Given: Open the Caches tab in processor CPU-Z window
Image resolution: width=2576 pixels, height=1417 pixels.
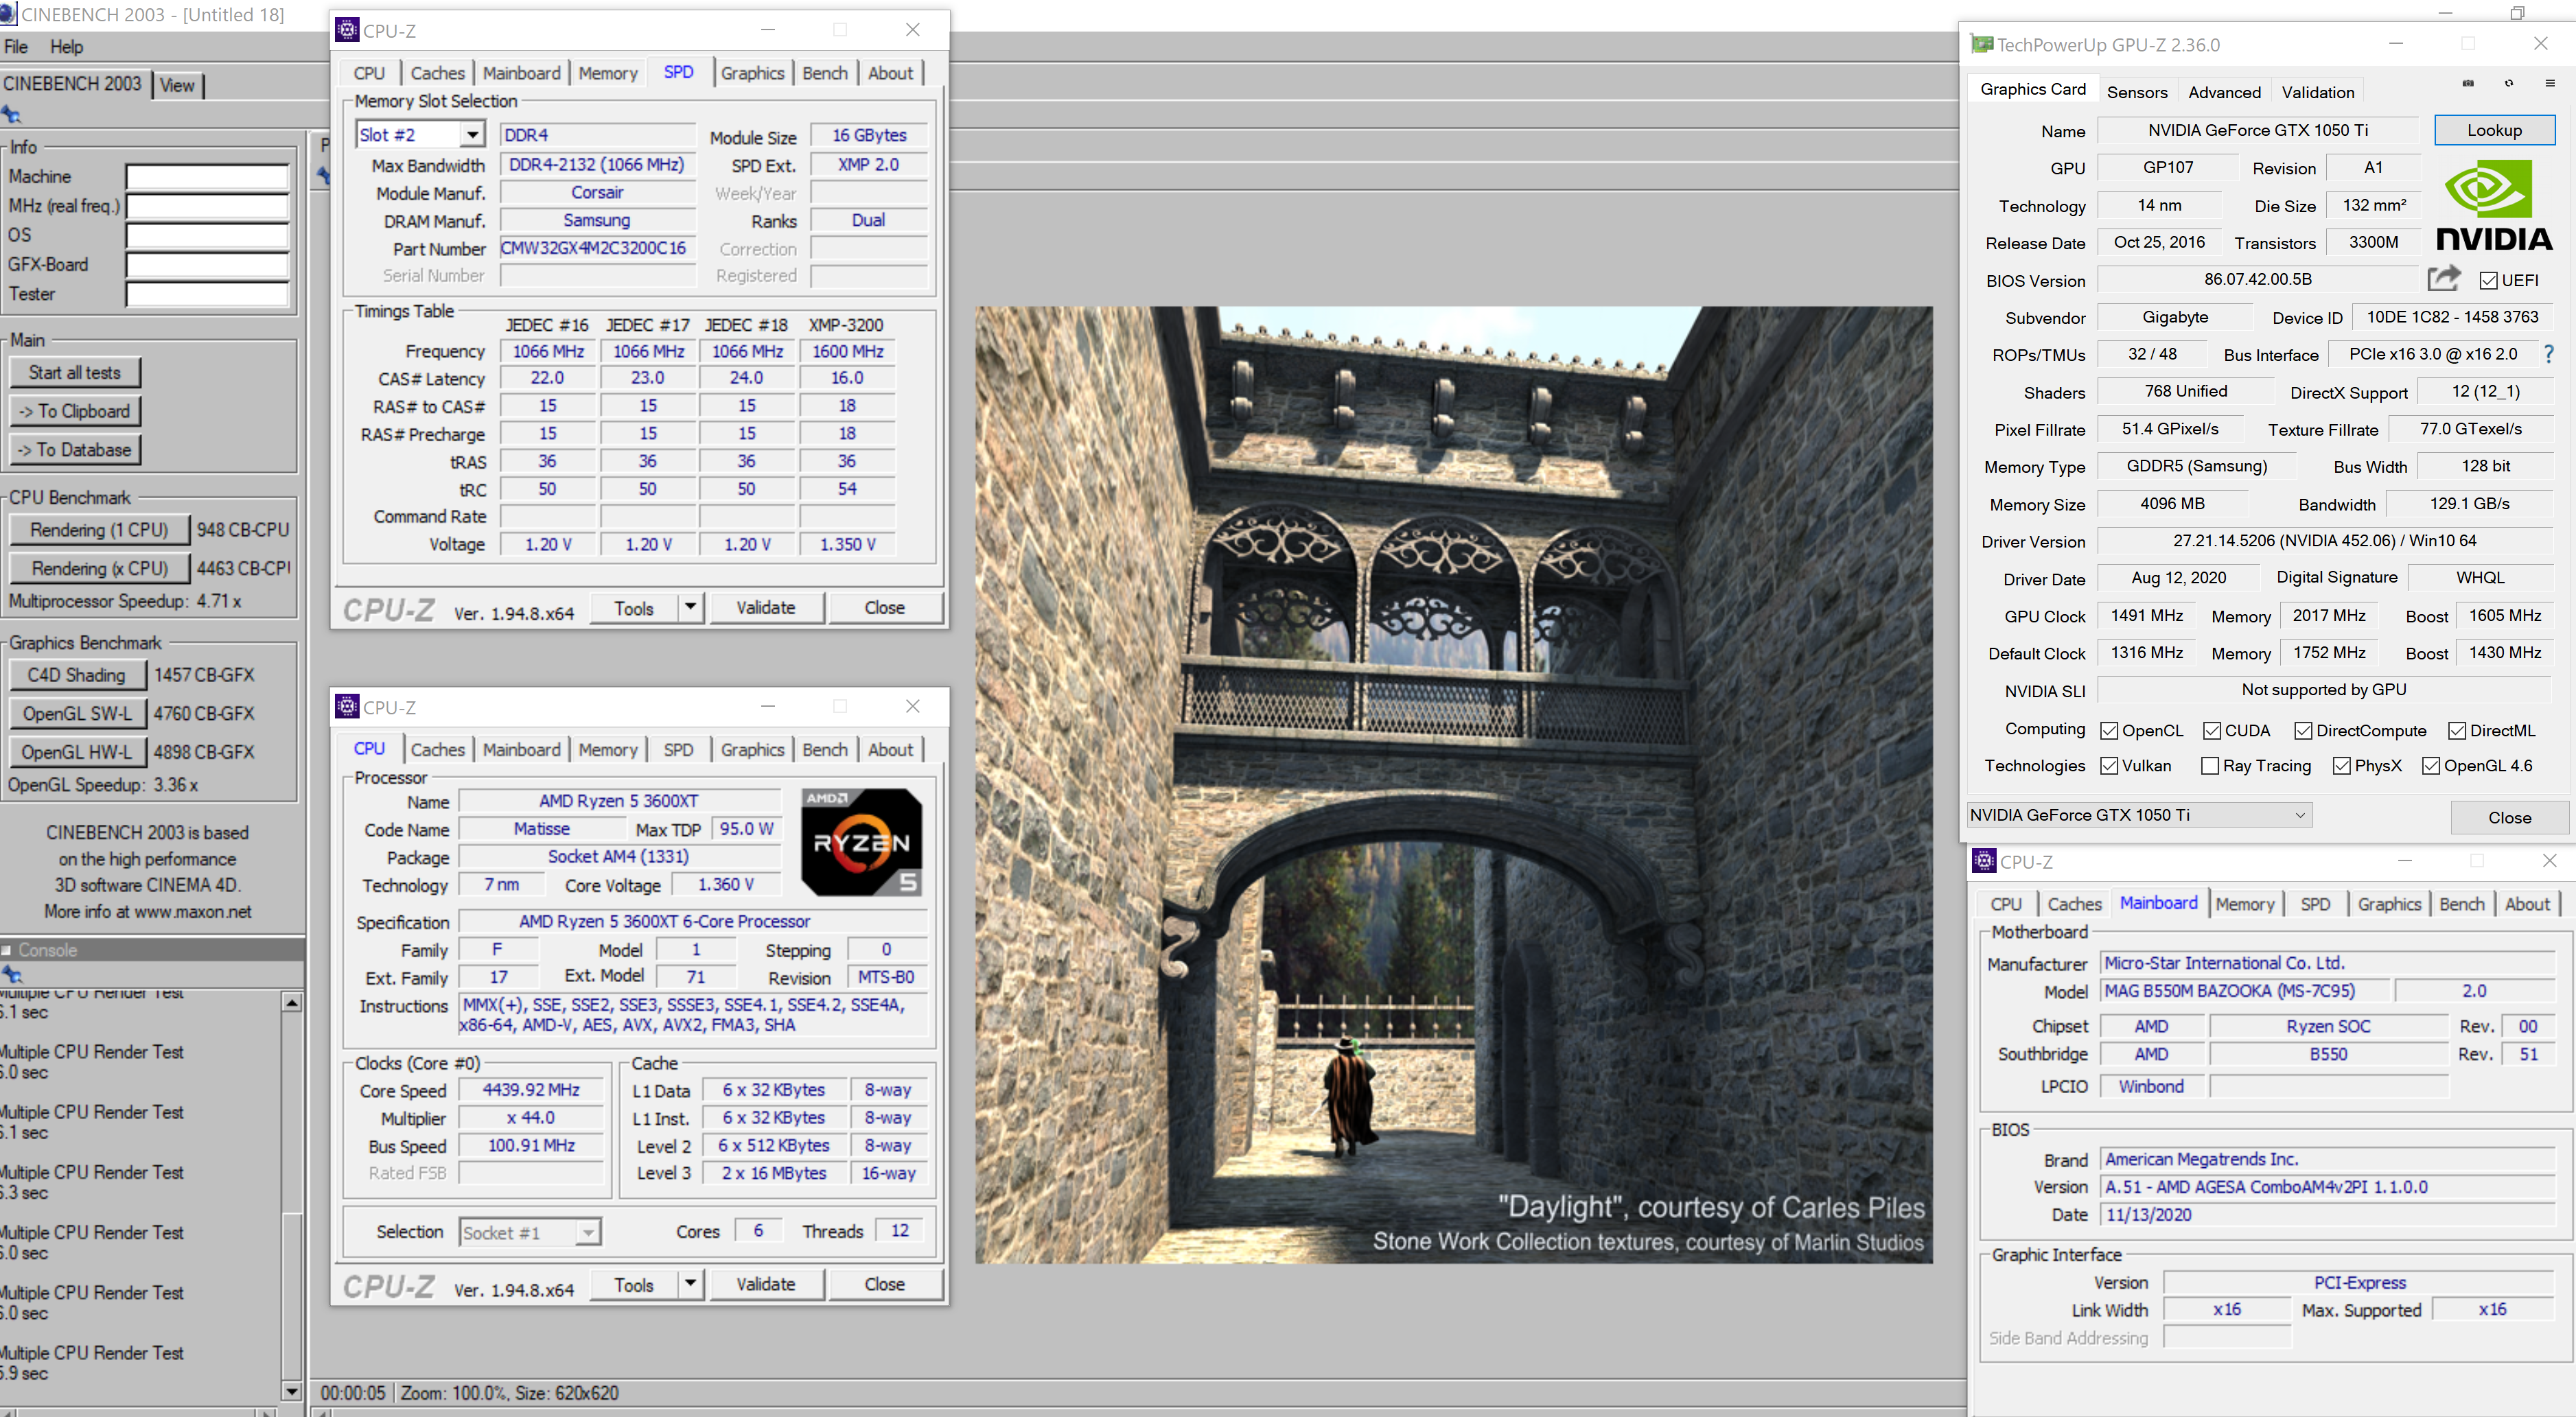Looking at the screenshot, I should (438, 749).
